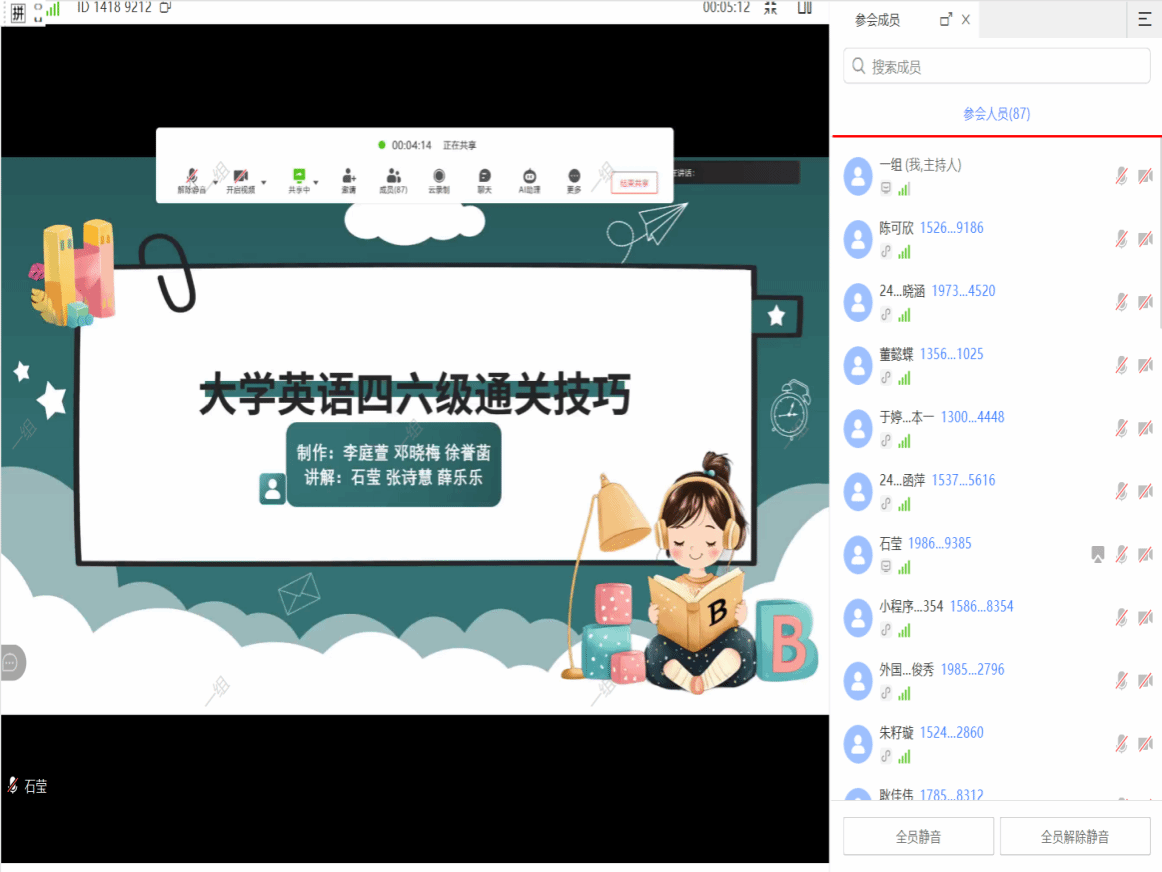Open the sharing options arrow beside 共享中
This screenshot has width=1162, height=872.
pyautogui.click(x=315, y=181)
